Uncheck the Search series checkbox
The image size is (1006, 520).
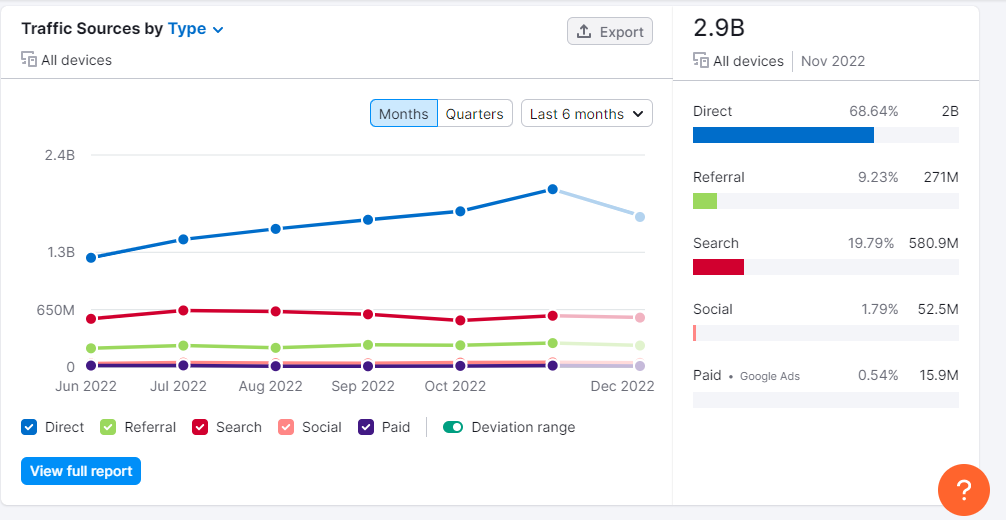[x=200, y=427]
